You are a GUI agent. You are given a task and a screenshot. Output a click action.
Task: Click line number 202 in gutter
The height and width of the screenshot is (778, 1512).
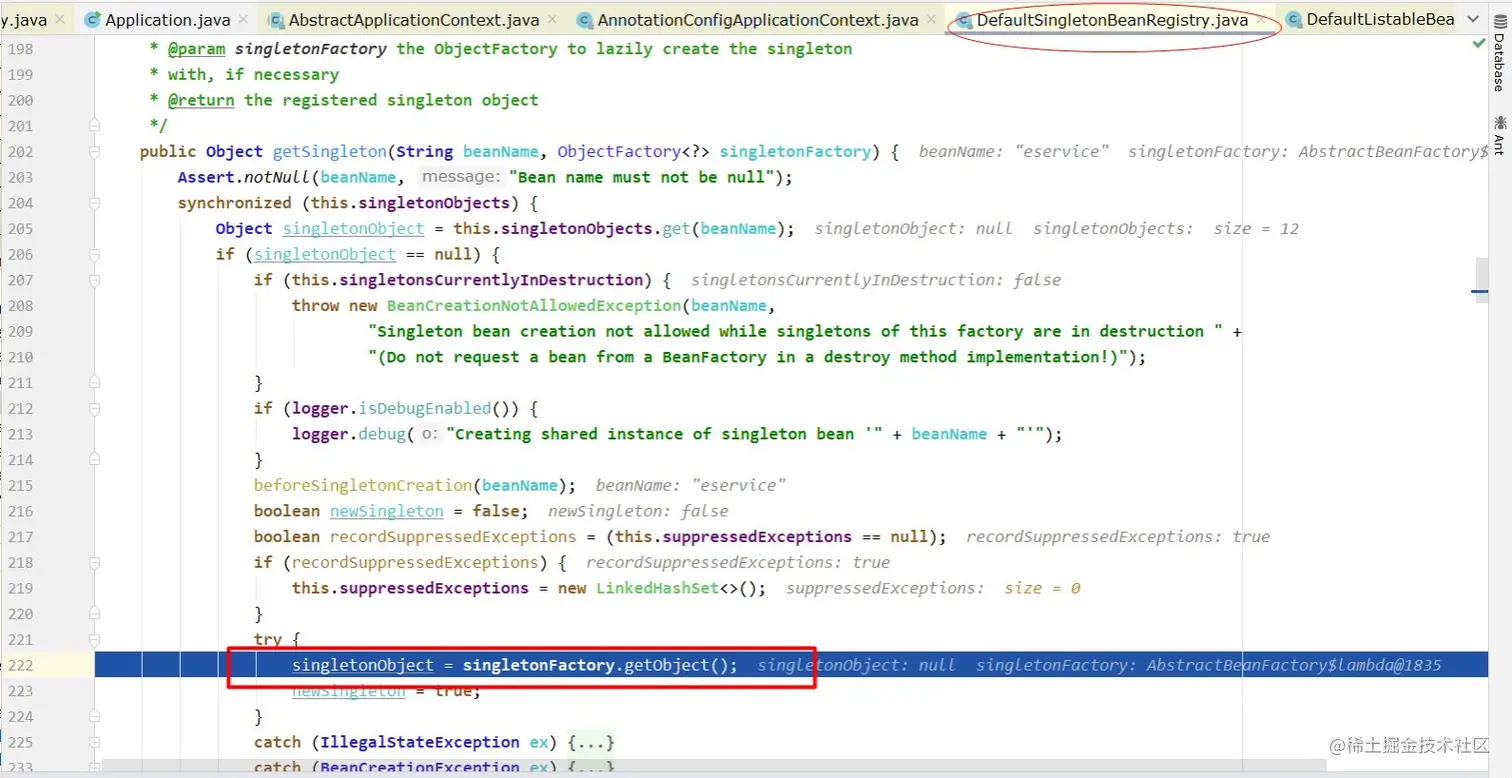pos(20,152)
